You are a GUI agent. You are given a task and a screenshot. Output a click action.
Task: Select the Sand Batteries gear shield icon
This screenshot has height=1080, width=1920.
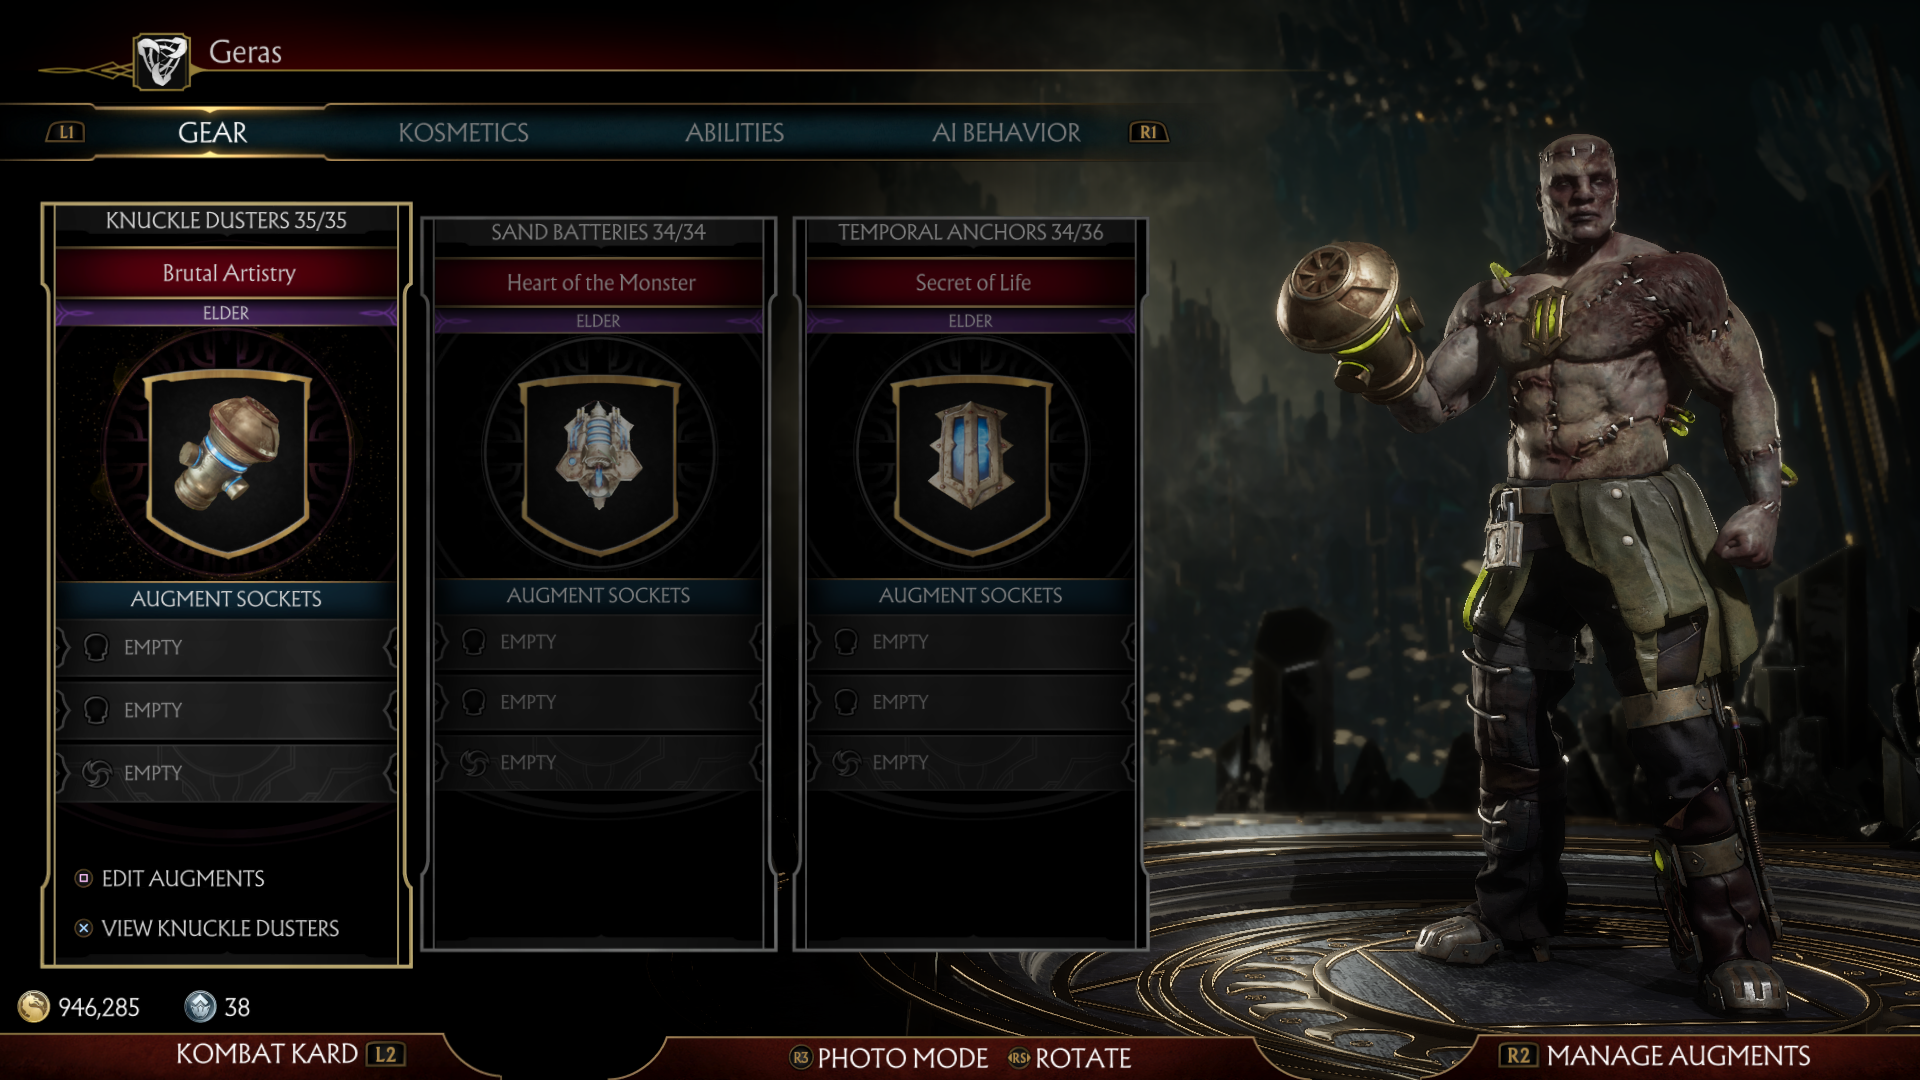point(600,465)
